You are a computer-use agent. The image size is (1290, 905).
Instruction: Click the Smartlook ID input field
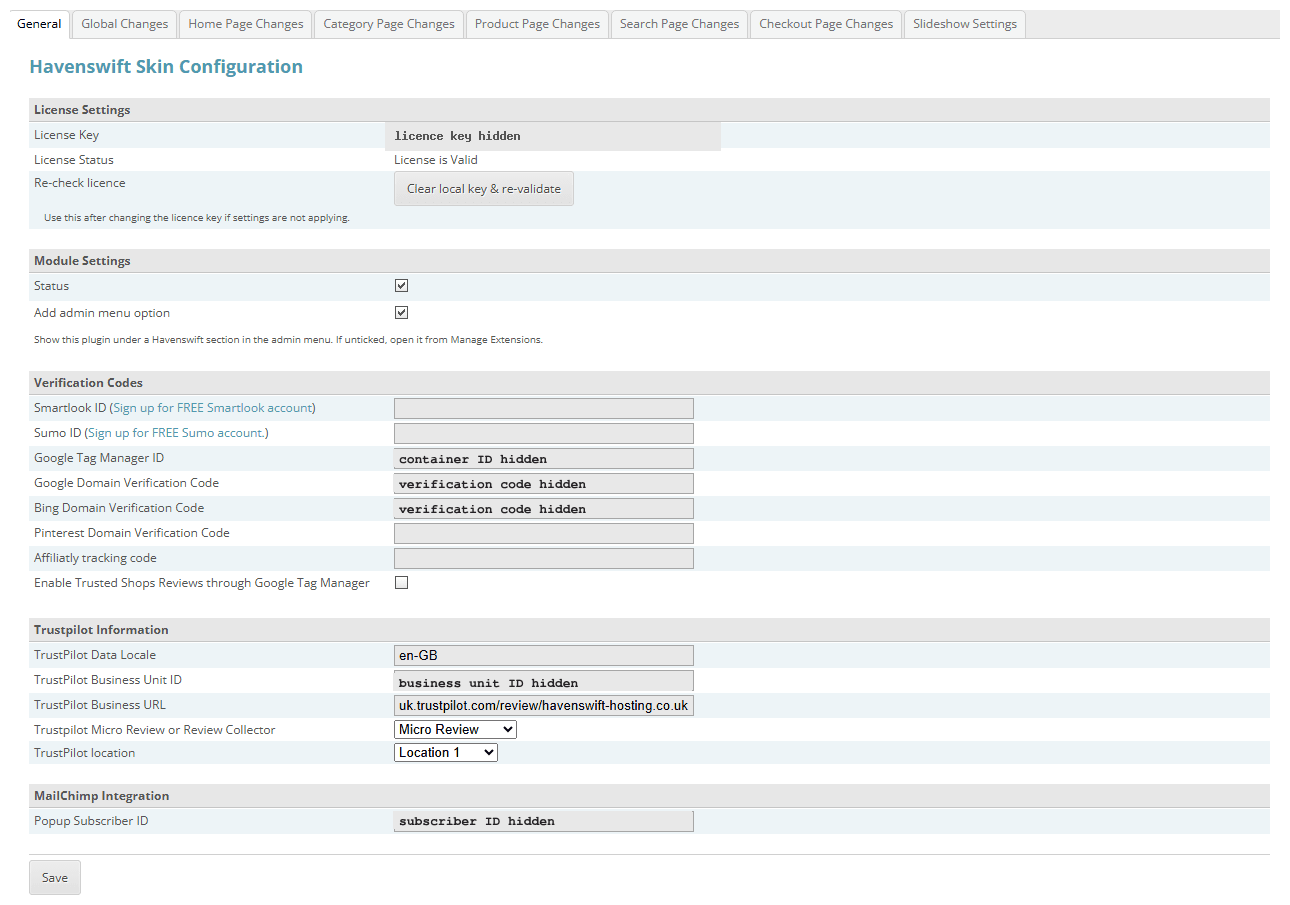[x=544, y=408]
